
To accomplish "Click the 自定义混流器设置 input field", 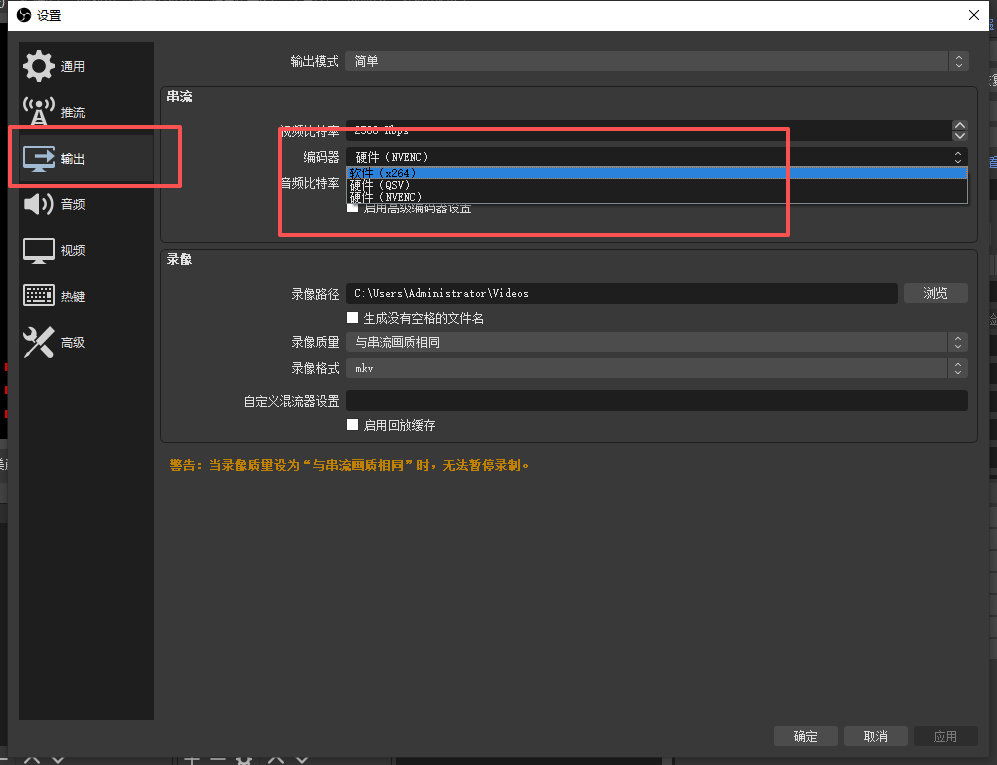I will [x=656, y=401].
